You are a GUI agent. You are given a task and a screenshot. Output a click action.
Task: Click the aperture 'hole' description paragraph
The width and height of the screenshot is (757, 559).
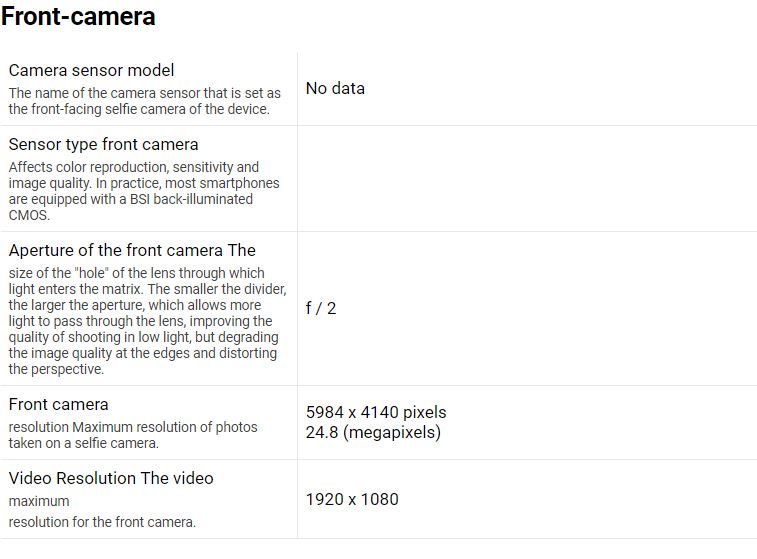pyautogui.click(x=140, y=321)
